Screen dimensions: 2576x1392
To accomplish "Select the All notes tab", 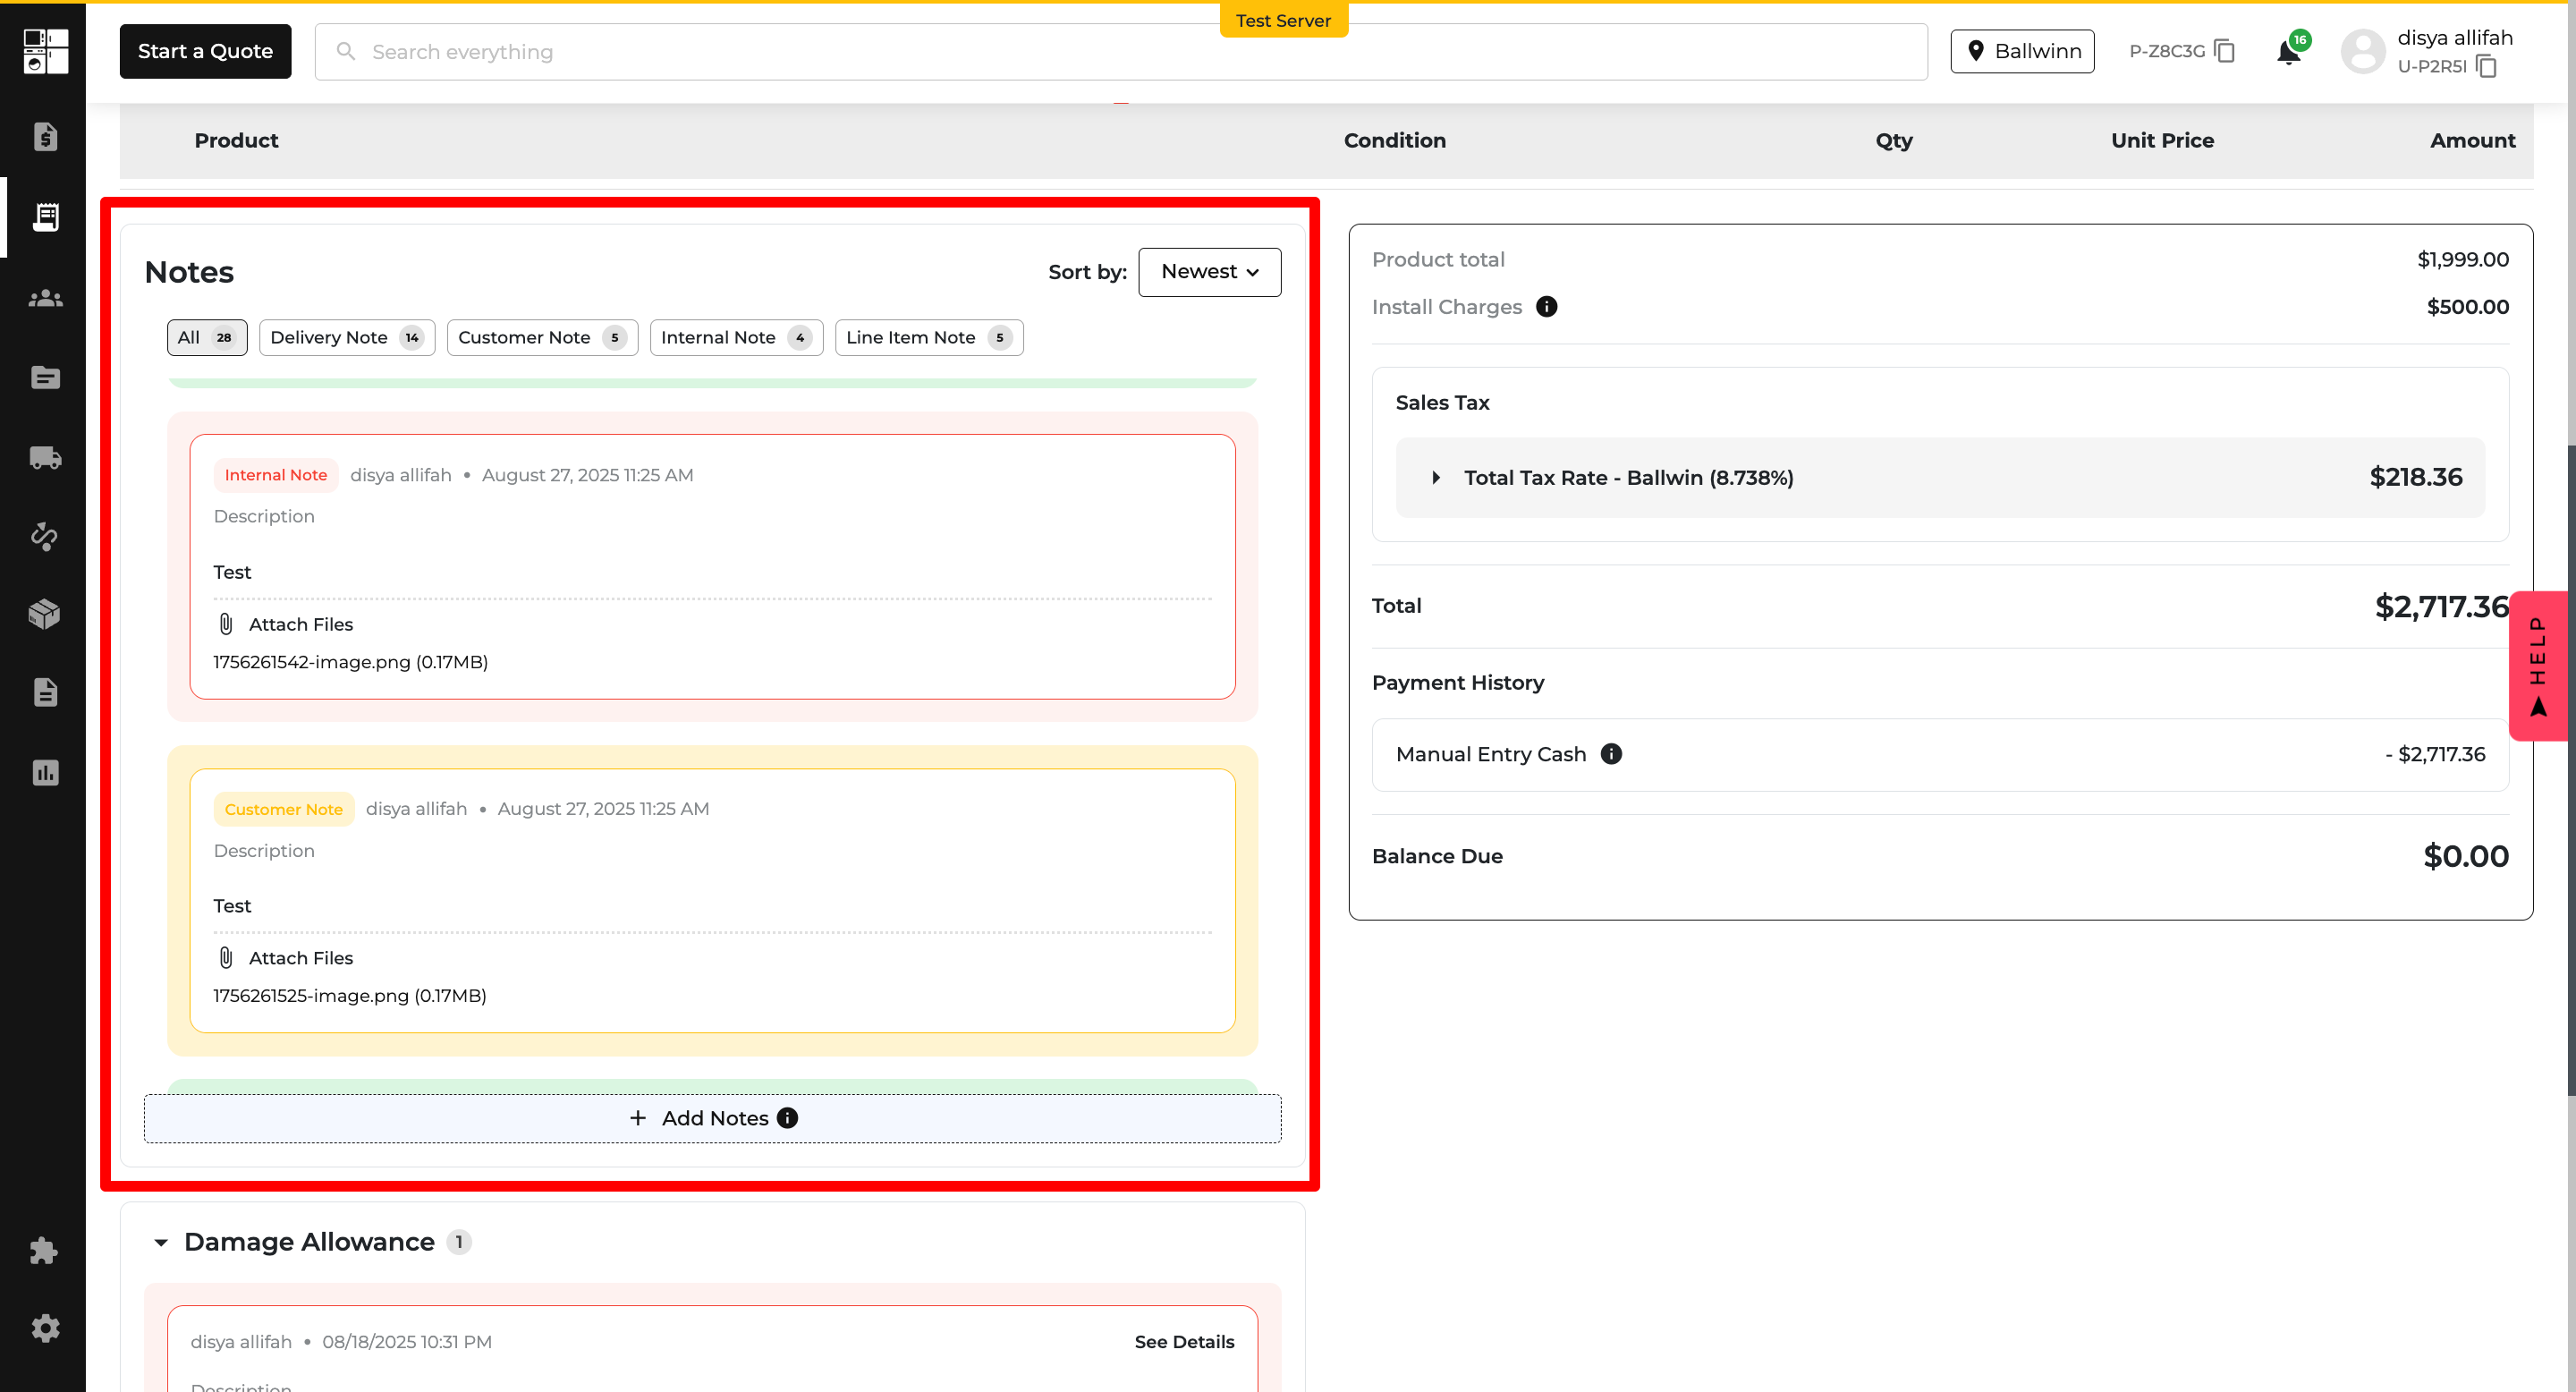I will 207,338.
